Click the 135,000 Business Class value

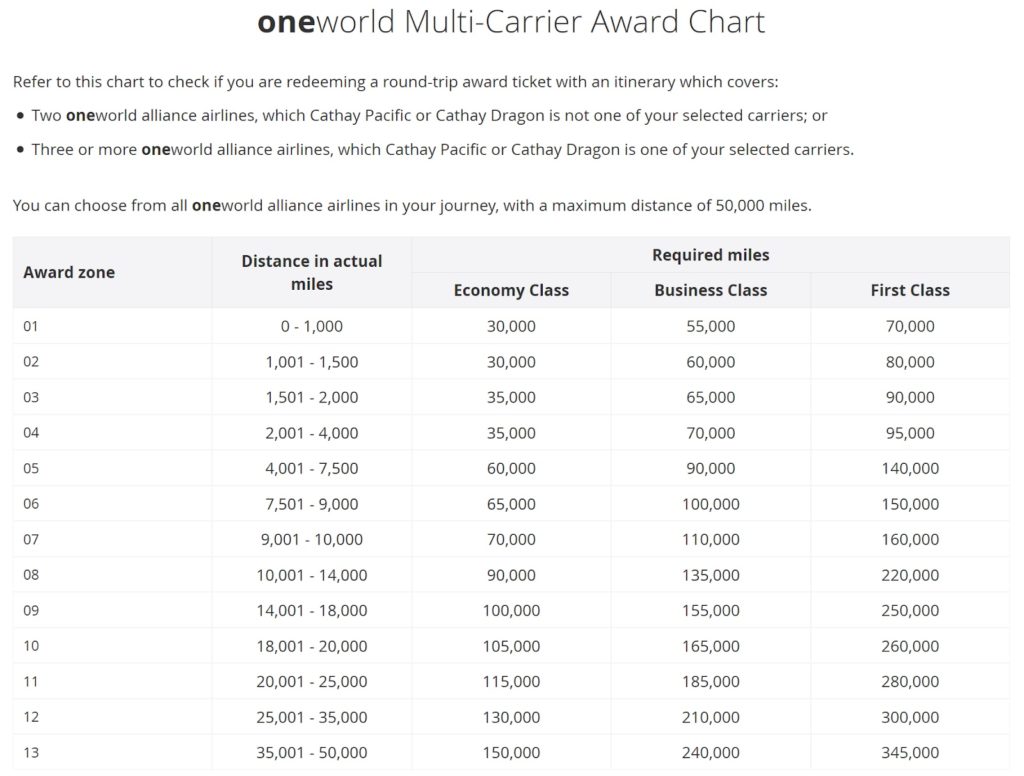711,575
